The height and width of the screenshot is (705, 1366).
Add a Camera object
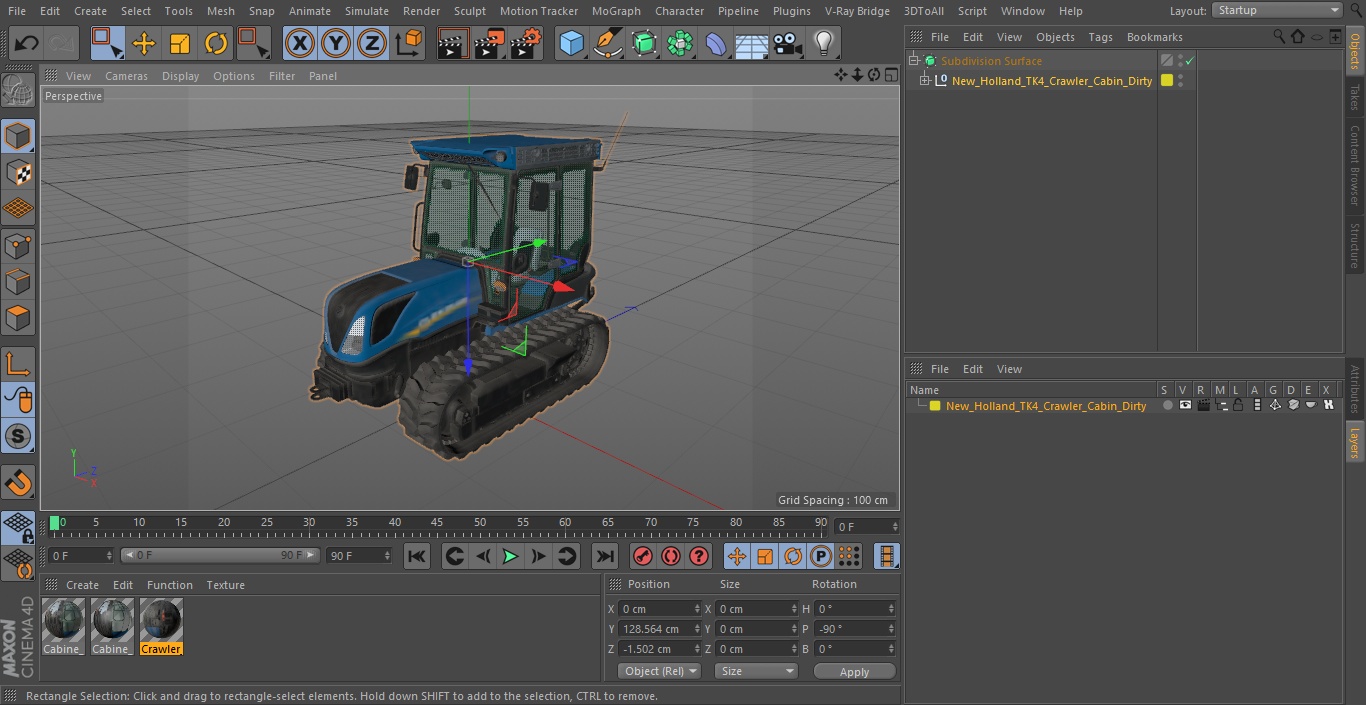tap(788, 44)
